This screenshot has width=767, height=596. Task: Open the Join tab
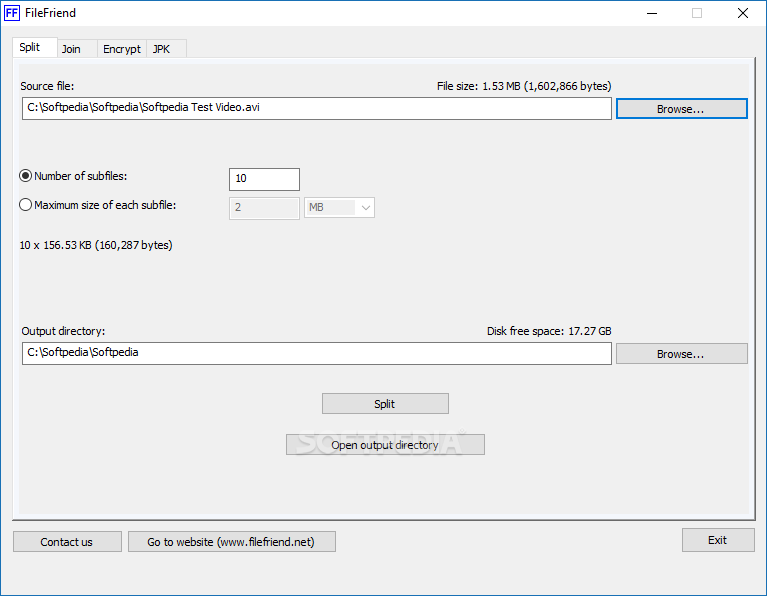click(x=77, y=49)
